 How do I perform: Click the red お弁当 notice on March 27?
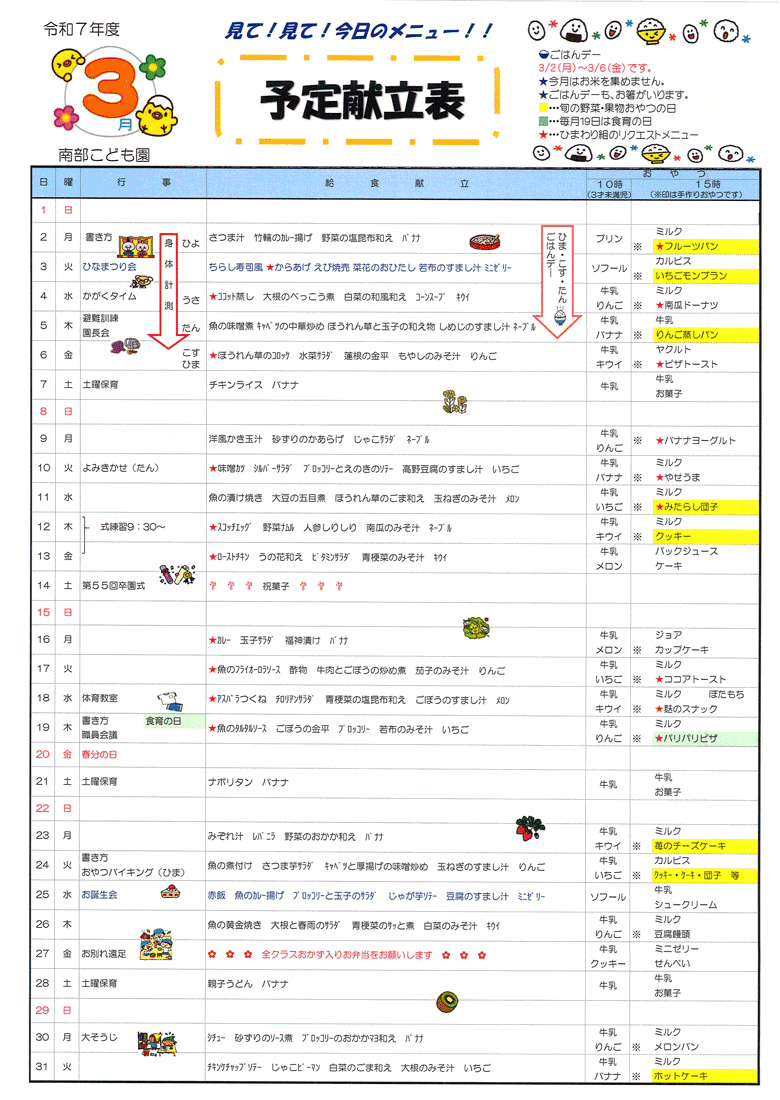click(347, 954)
